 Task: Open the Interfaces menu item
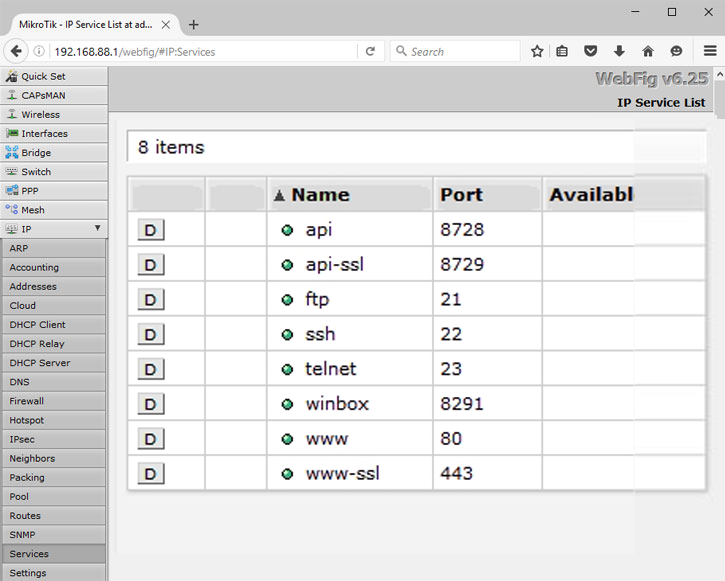(x=54, y=134)
